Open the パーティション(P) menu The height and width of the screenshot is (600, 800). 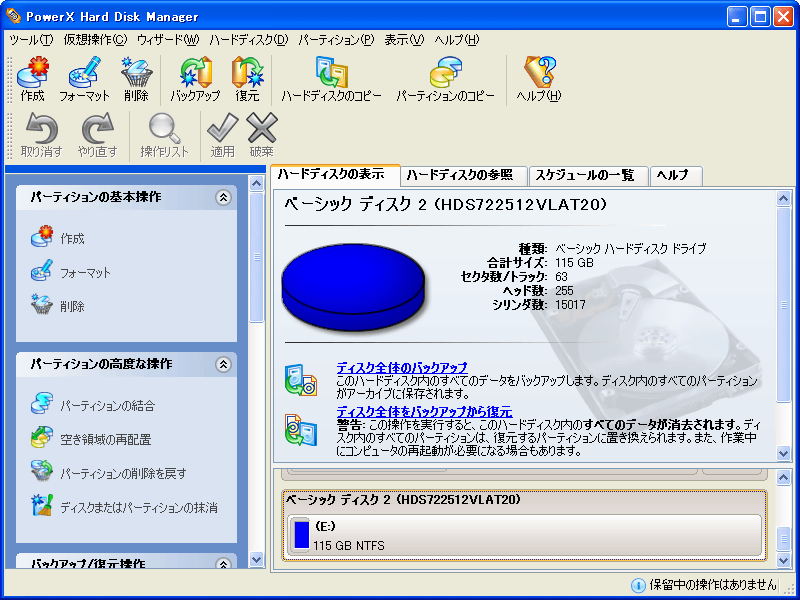(336, 40)
